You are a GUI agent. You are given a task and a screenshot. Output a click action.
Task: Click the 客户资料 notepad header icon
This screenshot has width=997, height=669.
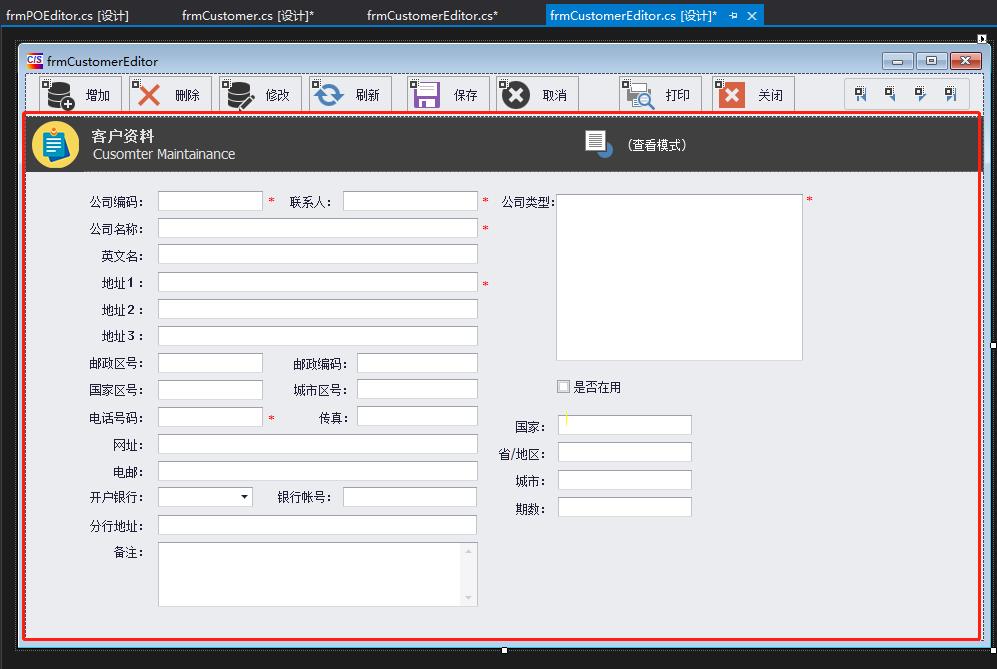55,143
